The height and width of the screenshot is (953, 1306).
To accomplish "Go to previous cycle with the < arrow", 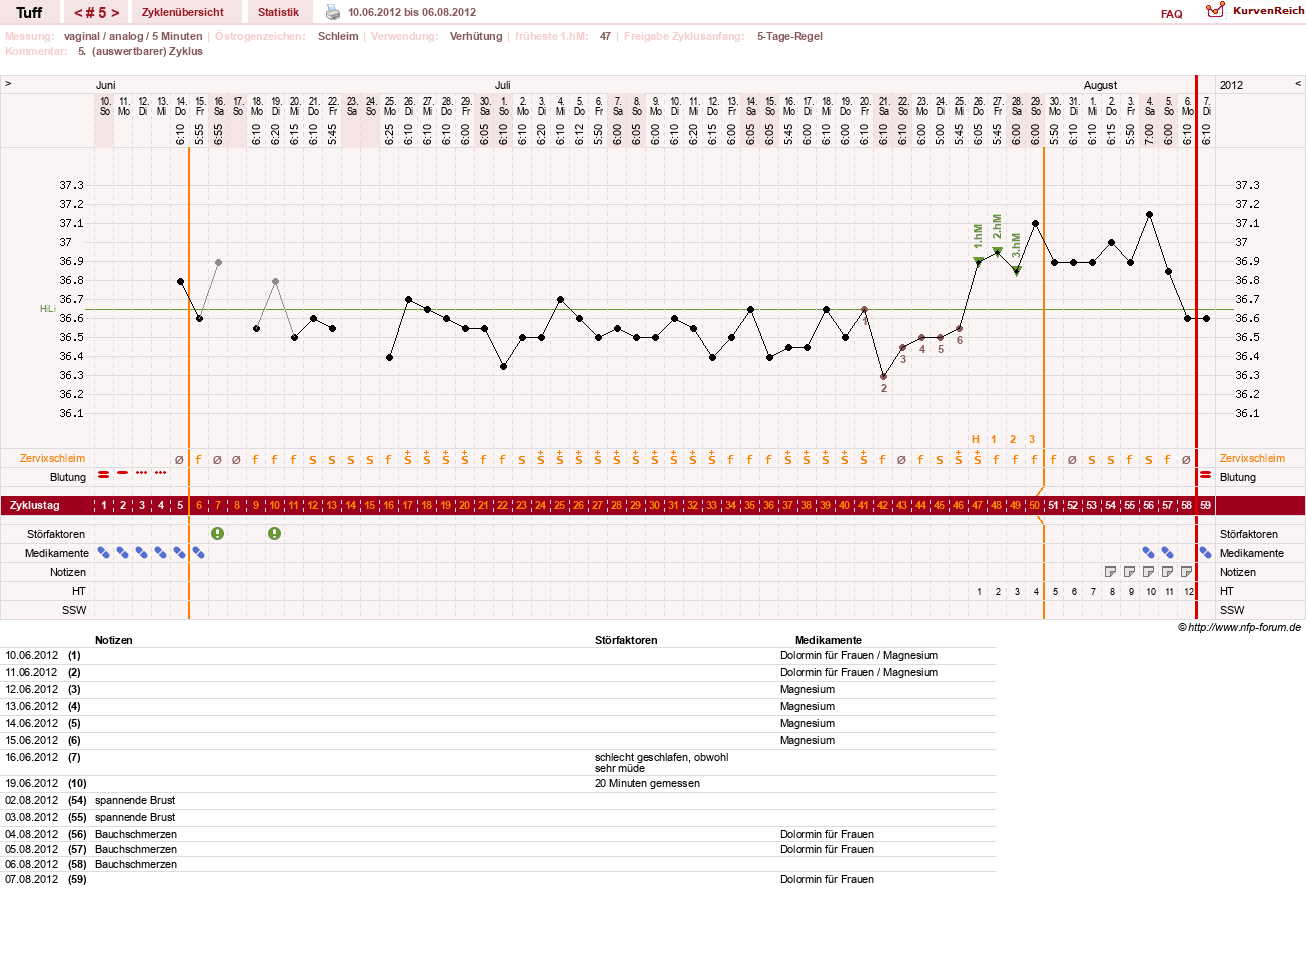I will [x=78, y=13].
